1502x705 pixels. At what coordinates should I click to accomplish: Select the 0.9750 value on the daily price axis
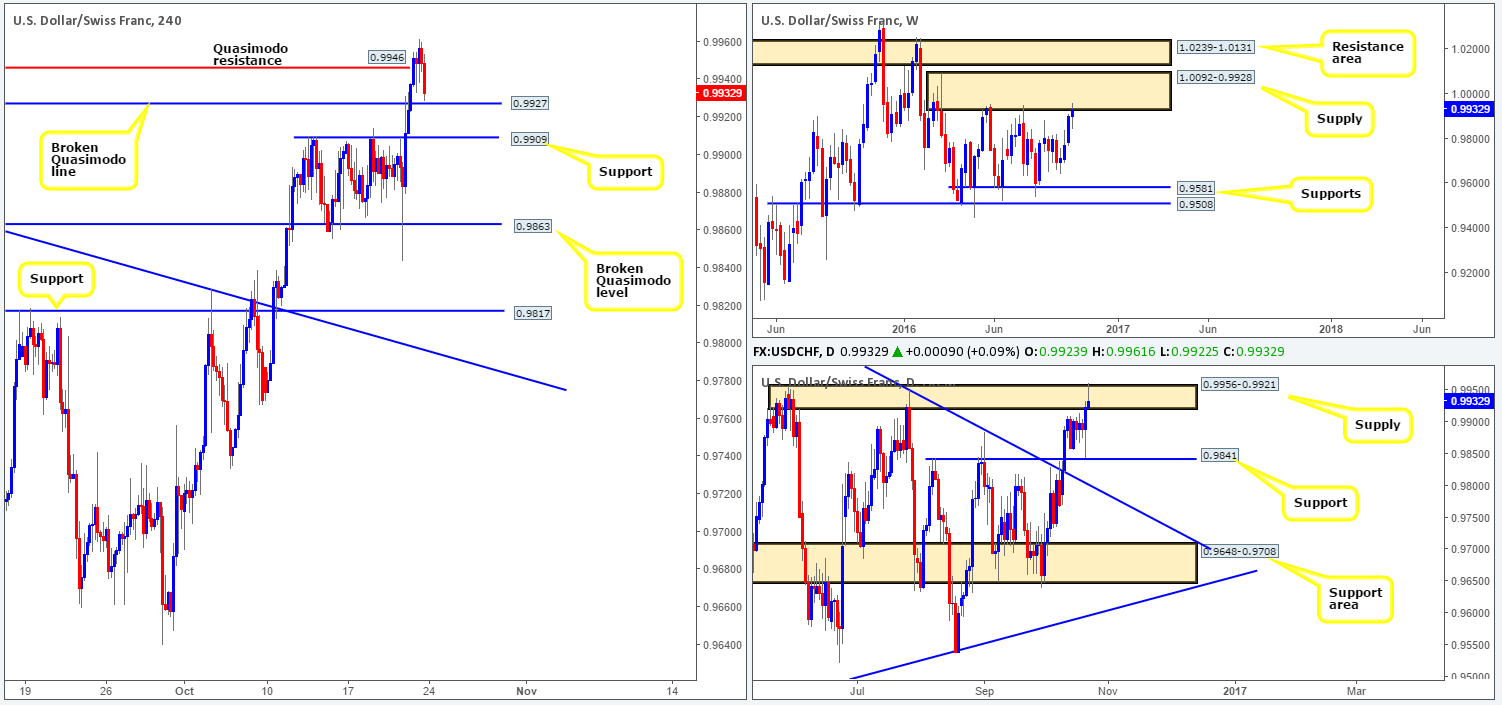pyautogui.click(x=1468, y=517)
